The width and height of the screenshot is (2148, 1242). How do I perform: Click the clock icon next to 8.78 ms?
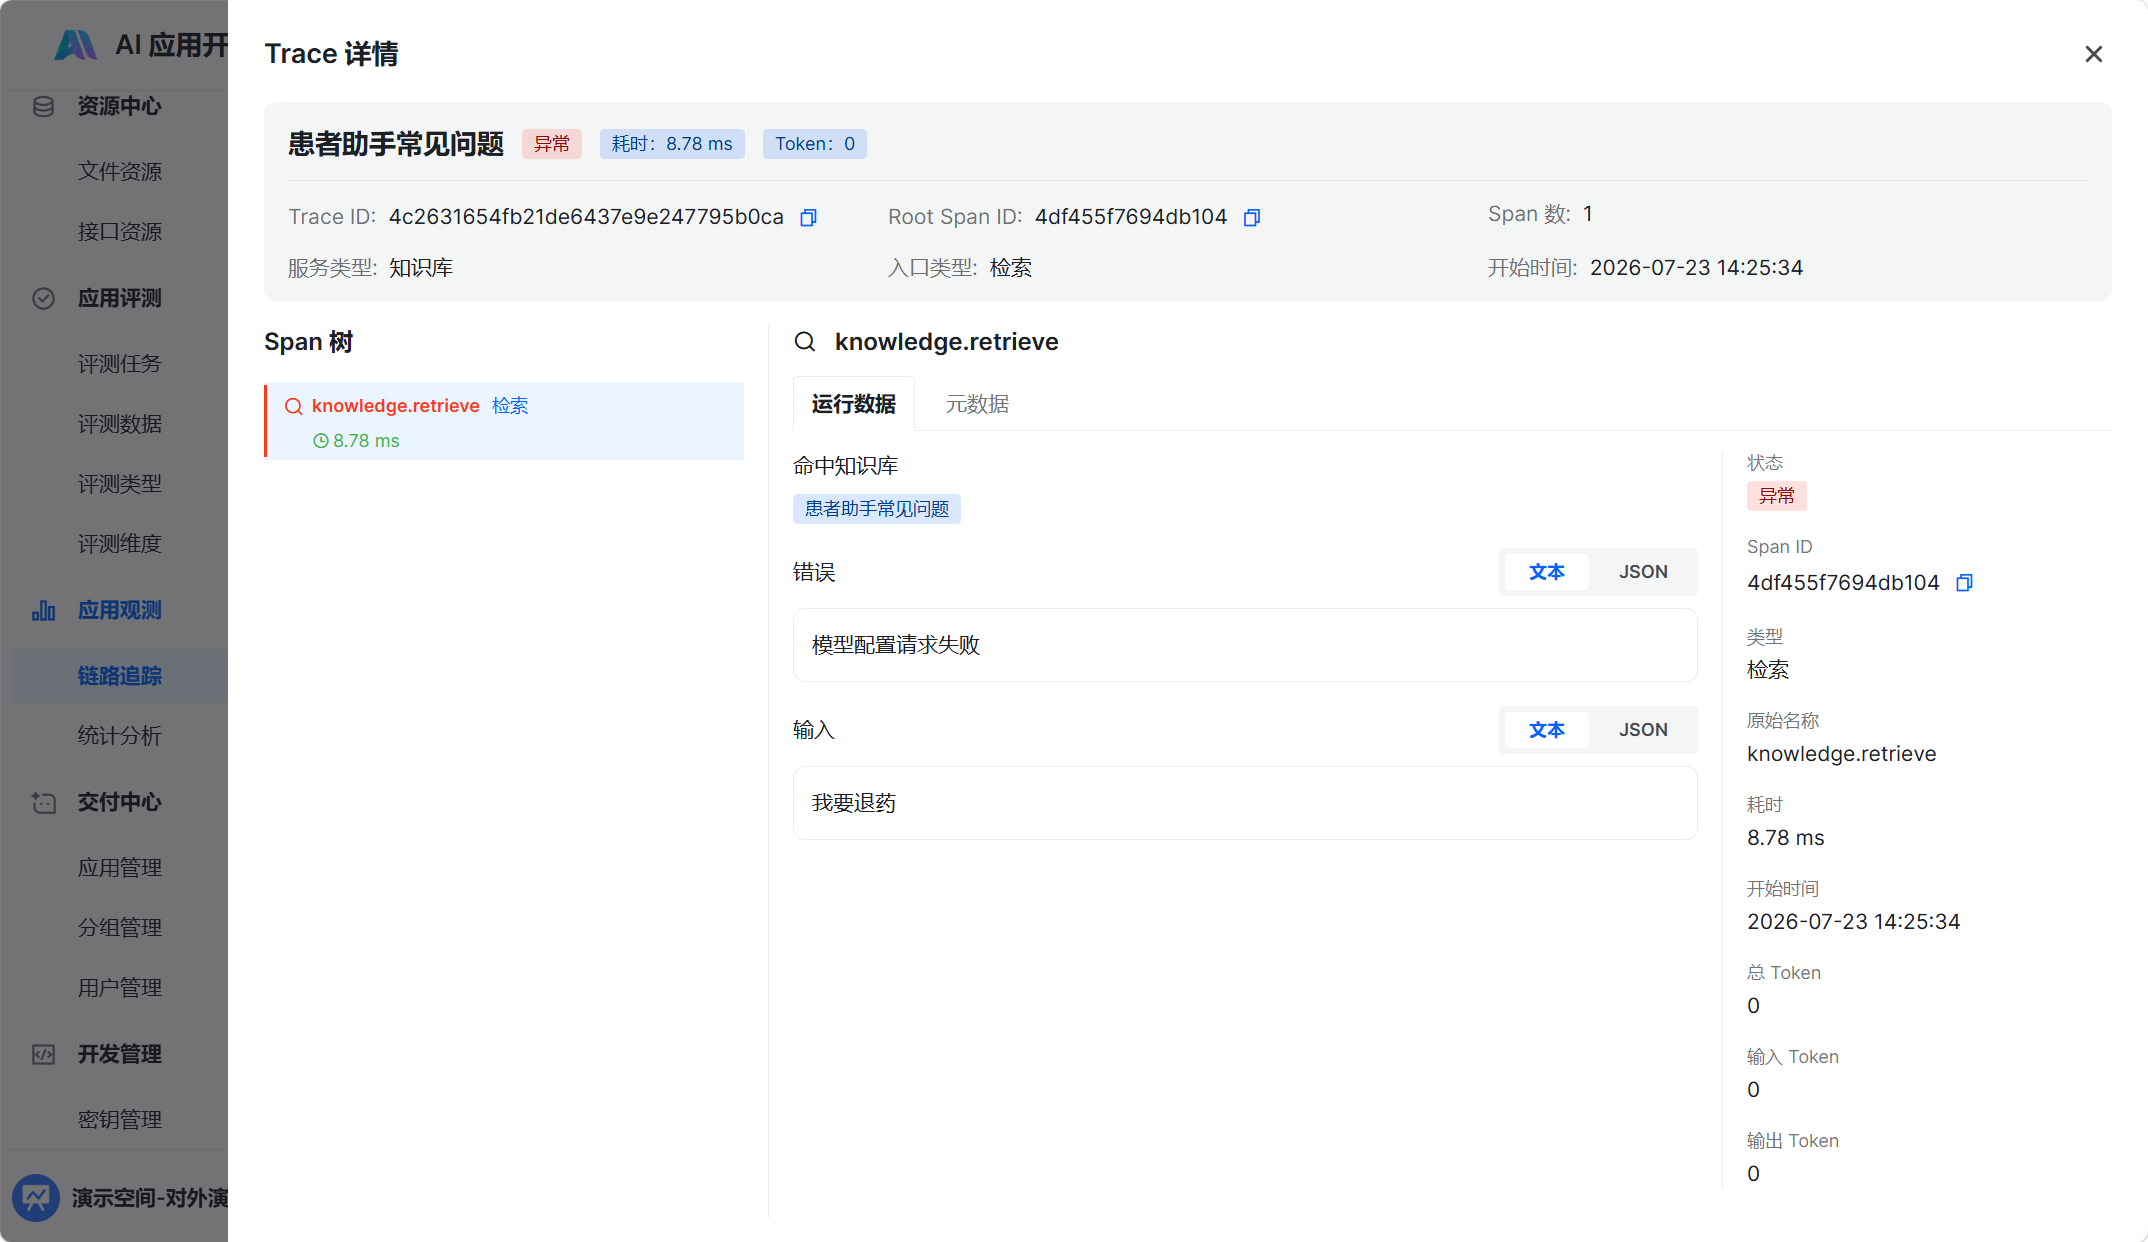pyautogui.click(x=321, y=441)
